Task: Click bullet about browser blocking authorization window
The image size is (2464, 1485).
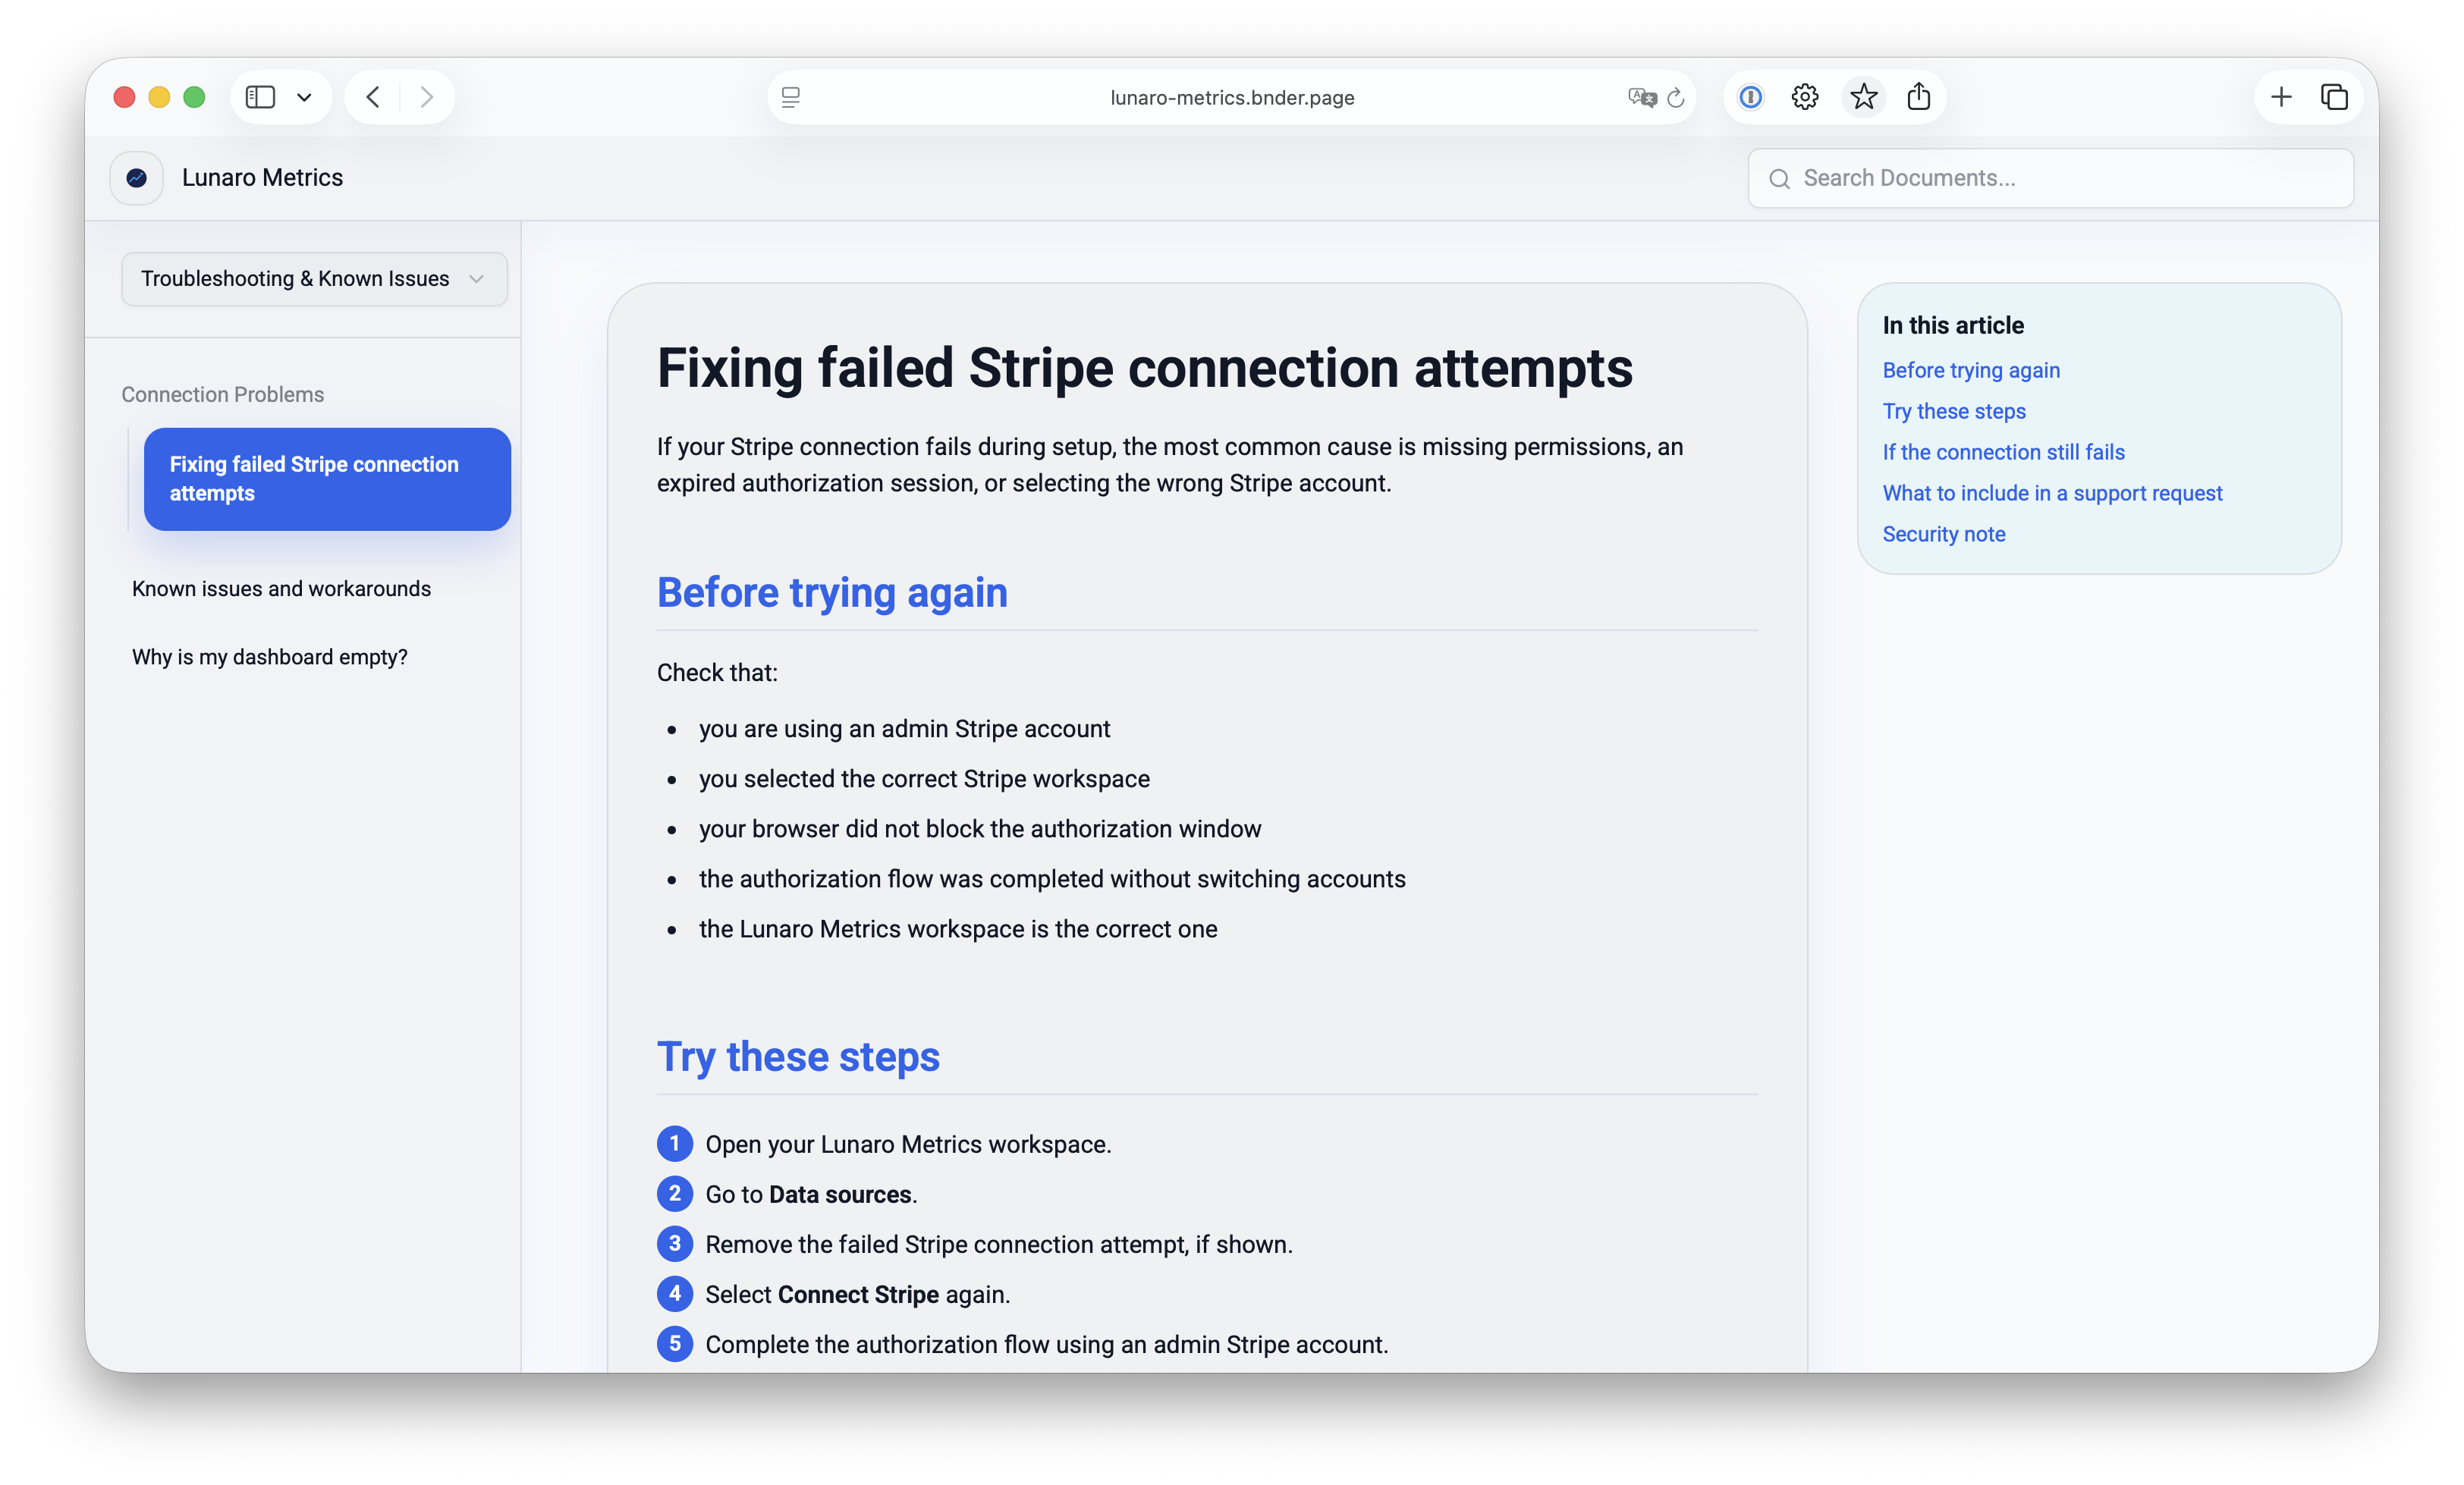Action: (980, 829)
